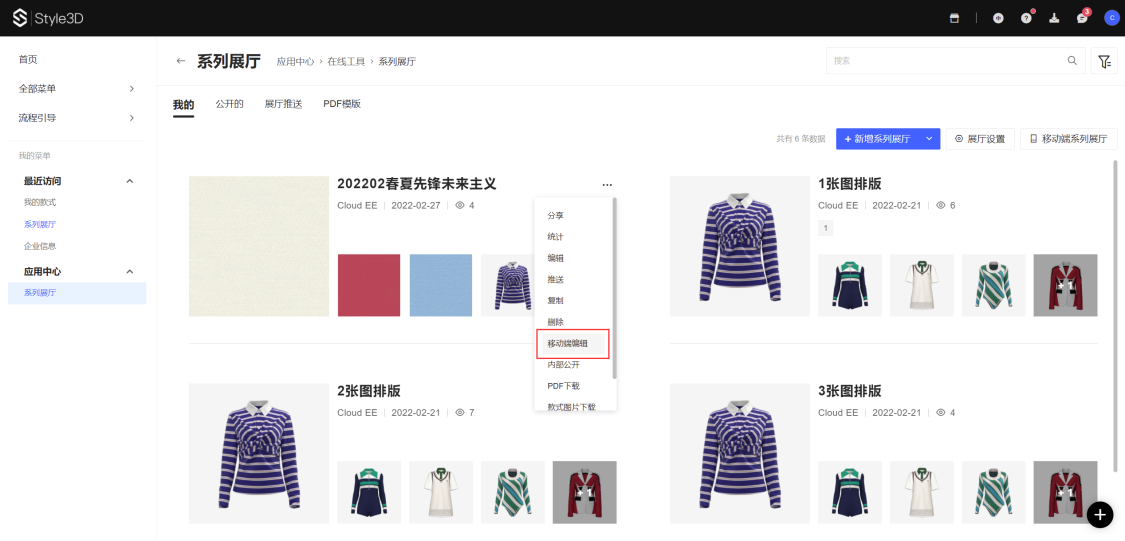Open dropdown arrow next to 新增系列展厅
This screenshot has height=541, width=1125.
(x=929, y=139)
